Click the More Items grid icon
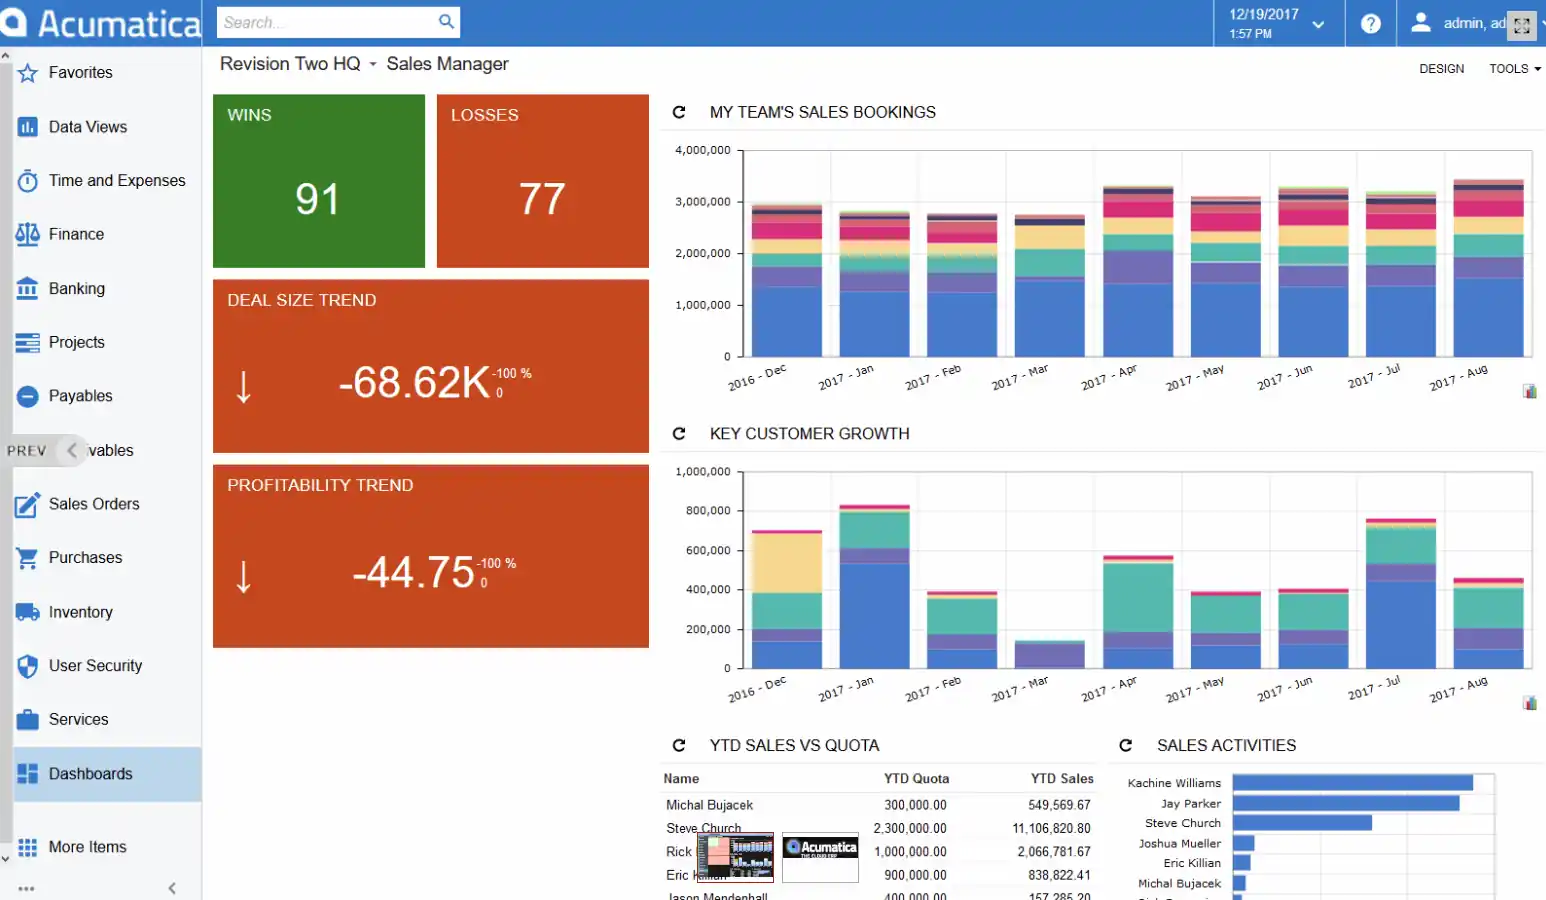Screen dimensions: 1546x900 point(28,847)
